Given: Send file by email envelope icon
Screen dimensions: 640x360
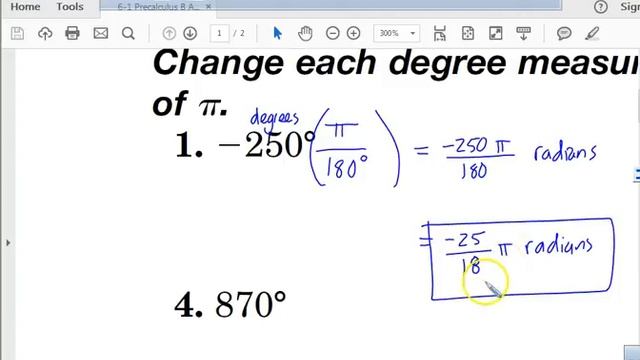Looking at the screenshot, I should 100,33.
